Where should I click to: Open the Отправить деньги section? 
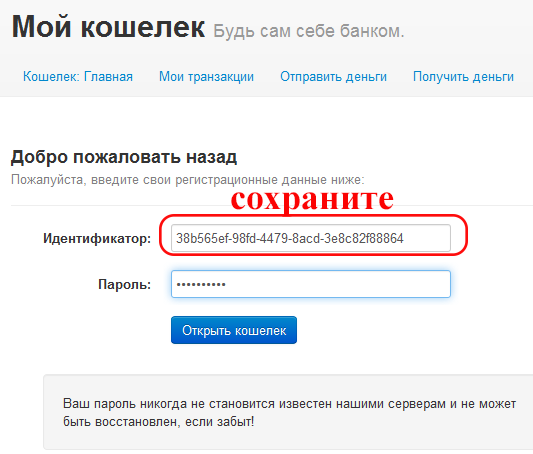pyautogui.click(x=333, y=77)
